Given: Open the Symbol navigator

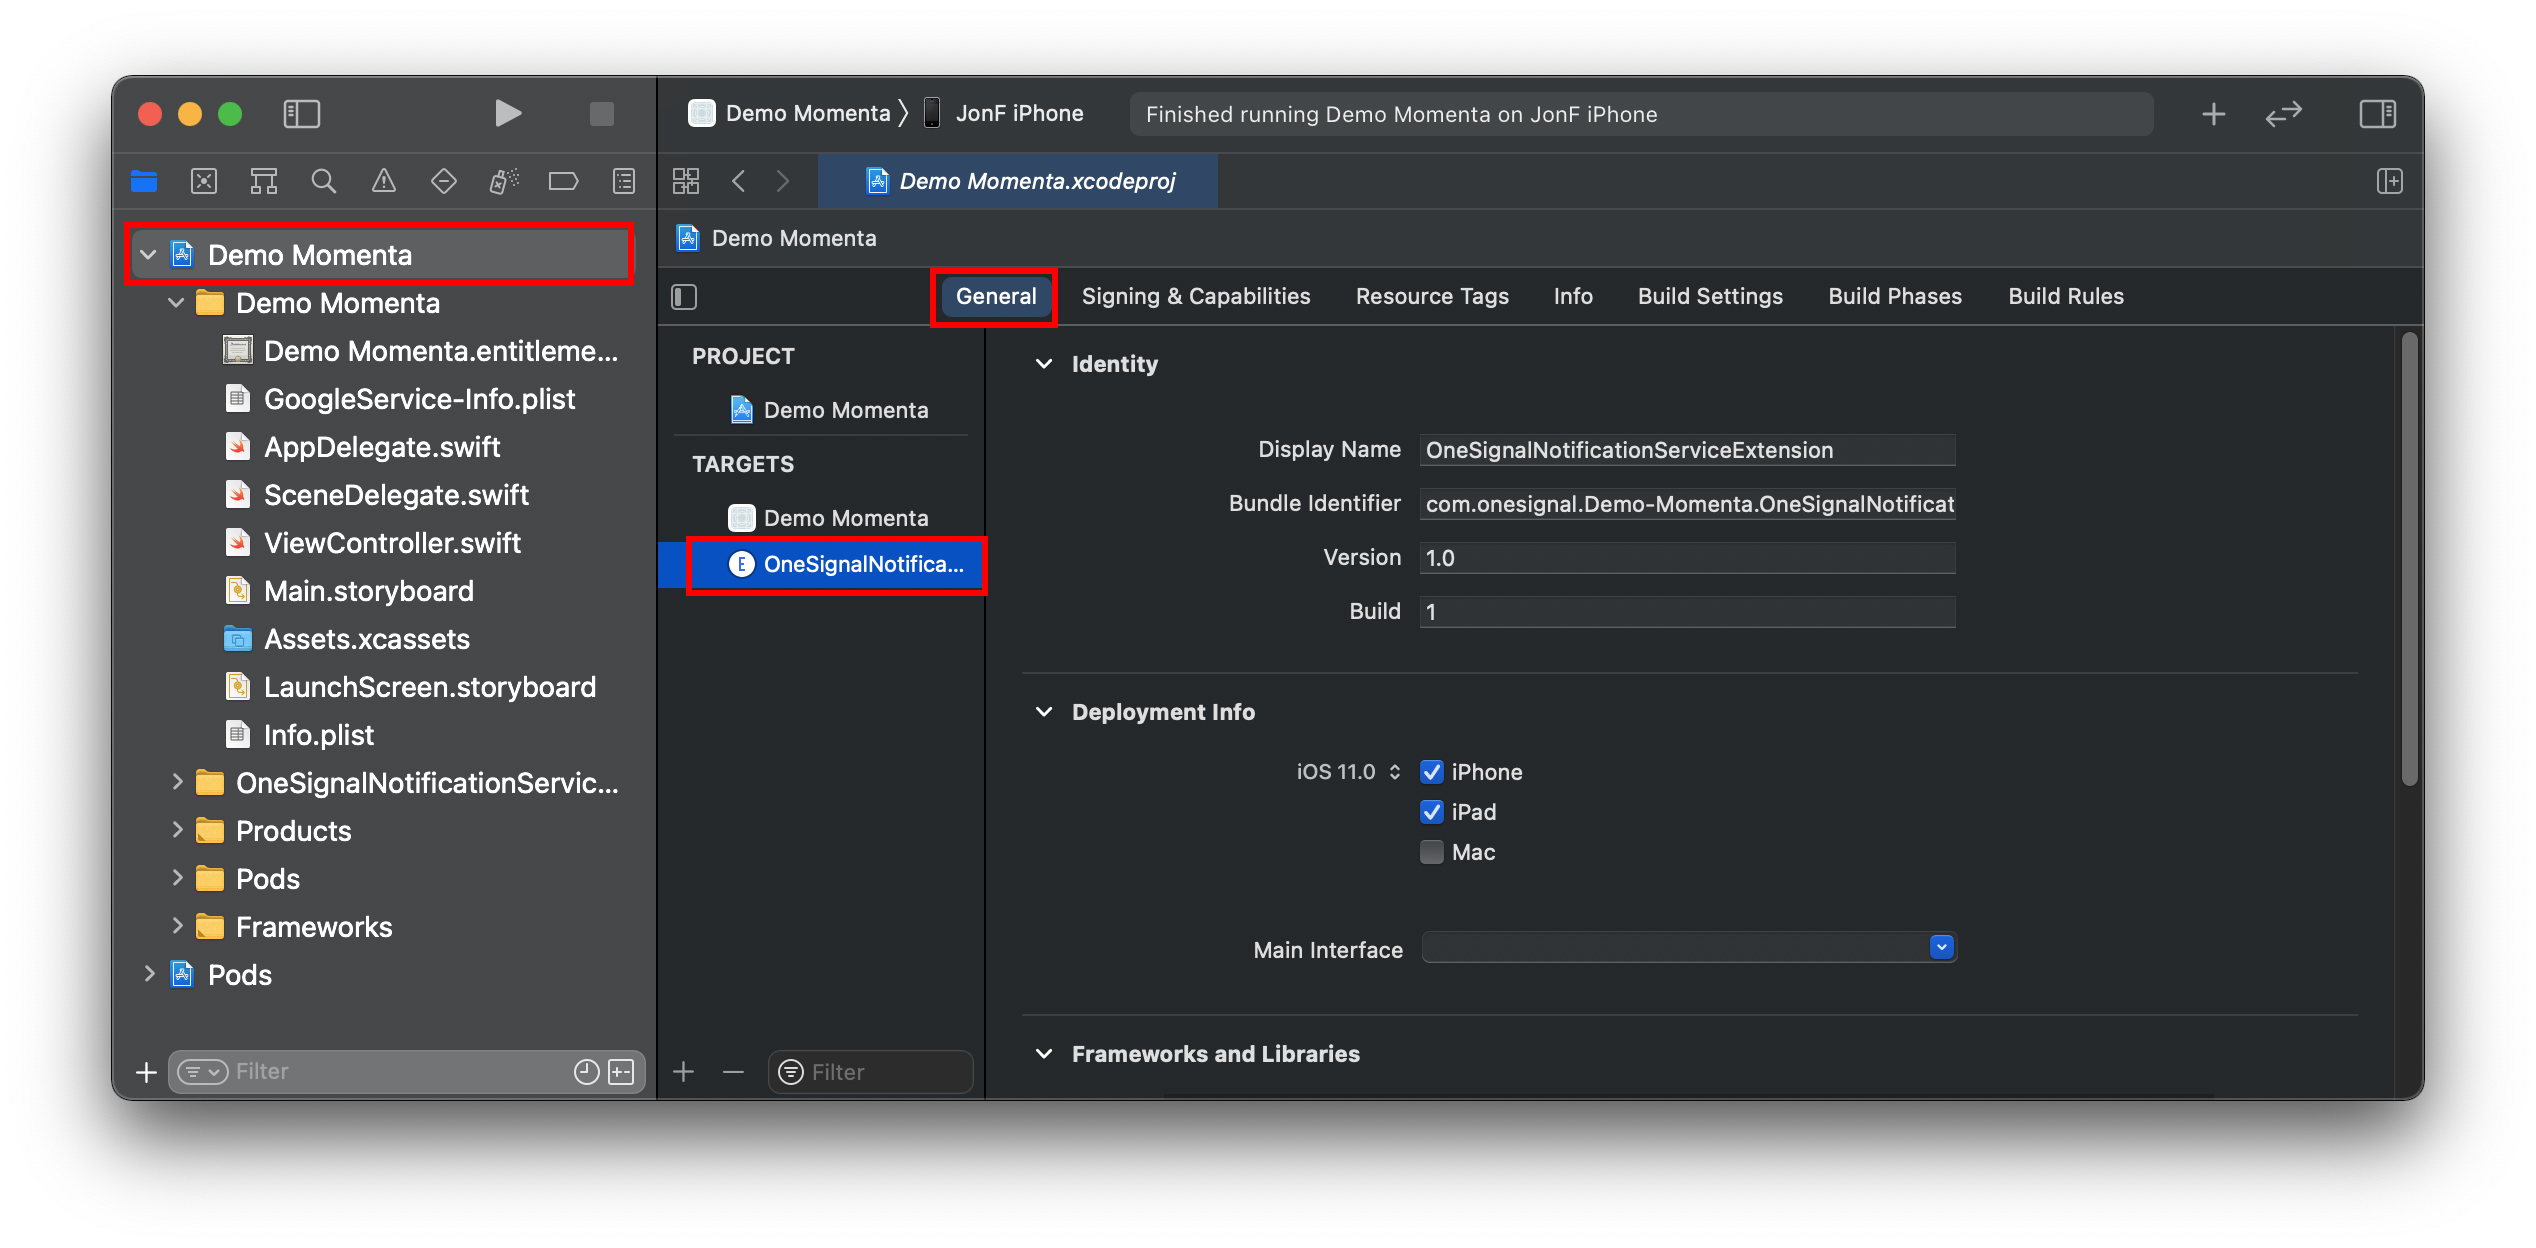Looking at the screenshot, I should coord(264,181).
